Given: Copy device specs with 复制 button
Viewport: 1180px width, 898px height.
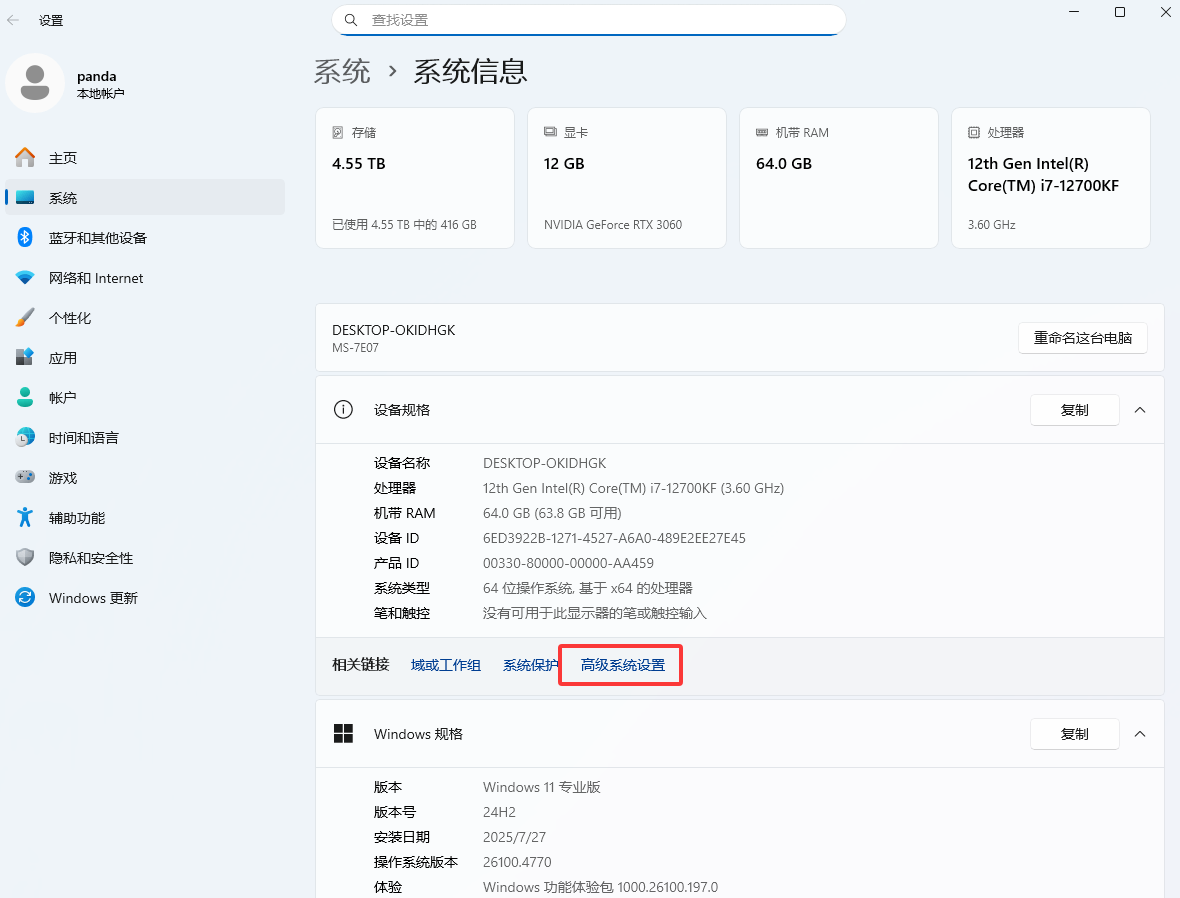Looking at the screenshot, I should [1074, 410].
